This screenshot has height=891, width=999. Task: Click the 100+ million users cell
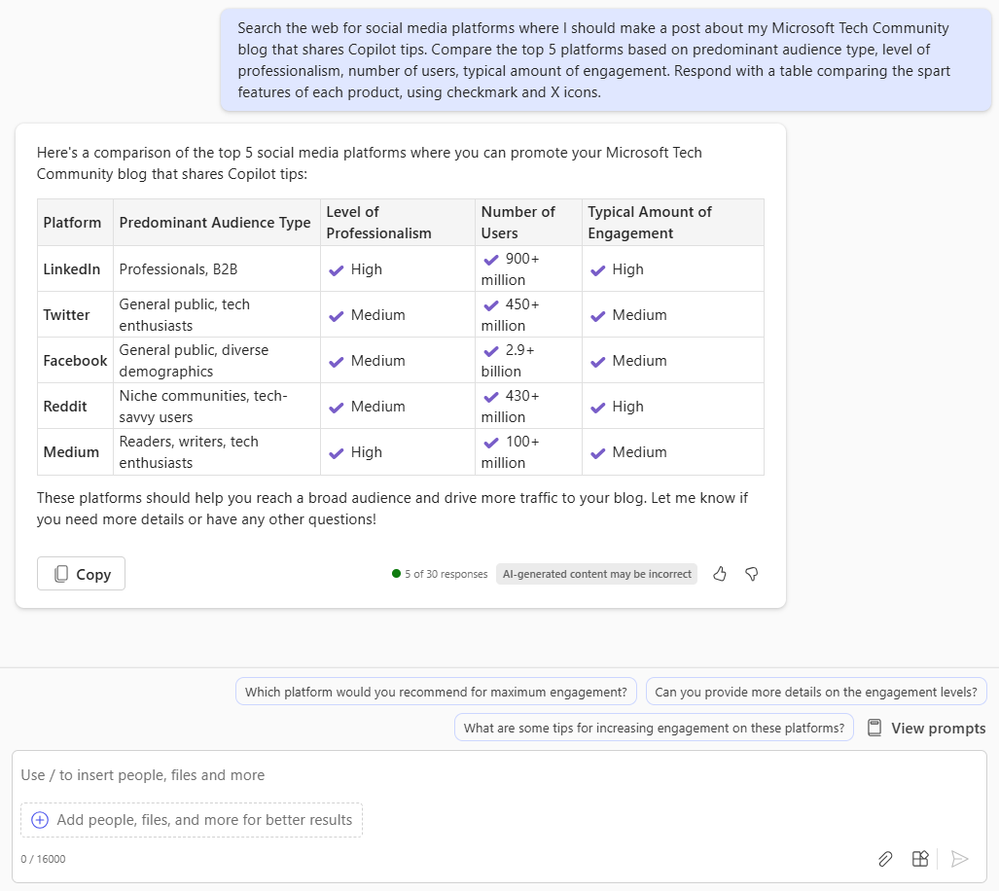click(528, 452)
